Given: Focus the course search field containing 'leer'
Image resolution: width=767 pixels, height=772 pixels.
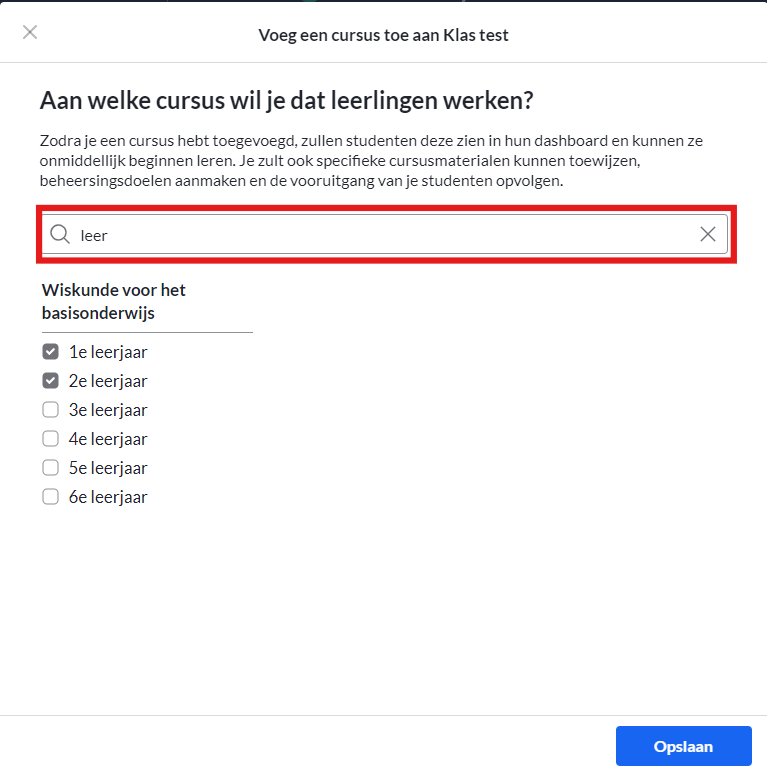Looking at the screenshot, I should (384, 234).
